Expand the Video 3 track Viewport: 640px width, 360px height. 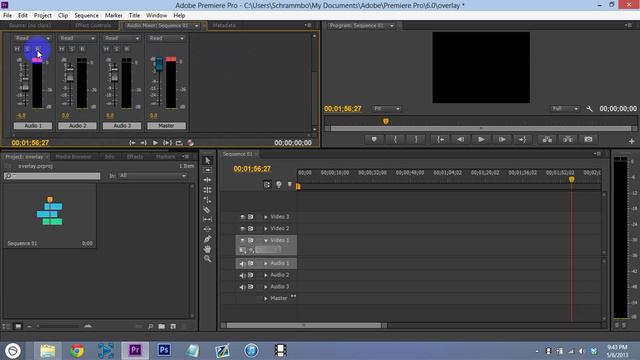pos(266,217)
